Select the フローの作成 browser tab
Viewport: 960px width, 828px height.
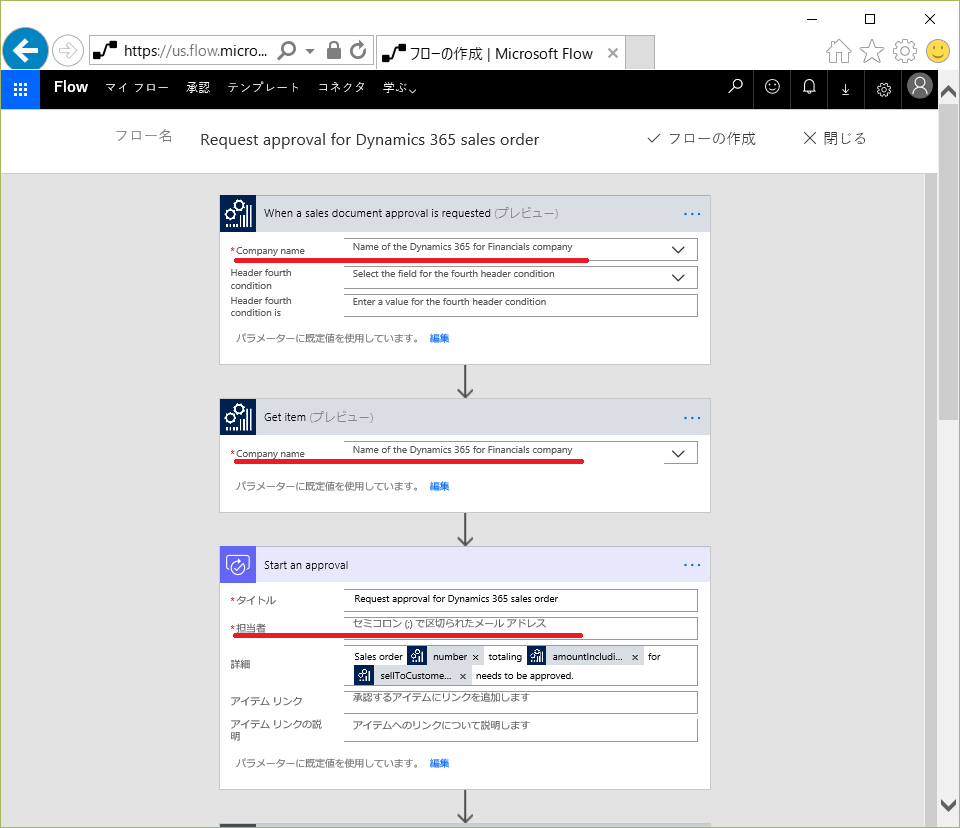500,53
